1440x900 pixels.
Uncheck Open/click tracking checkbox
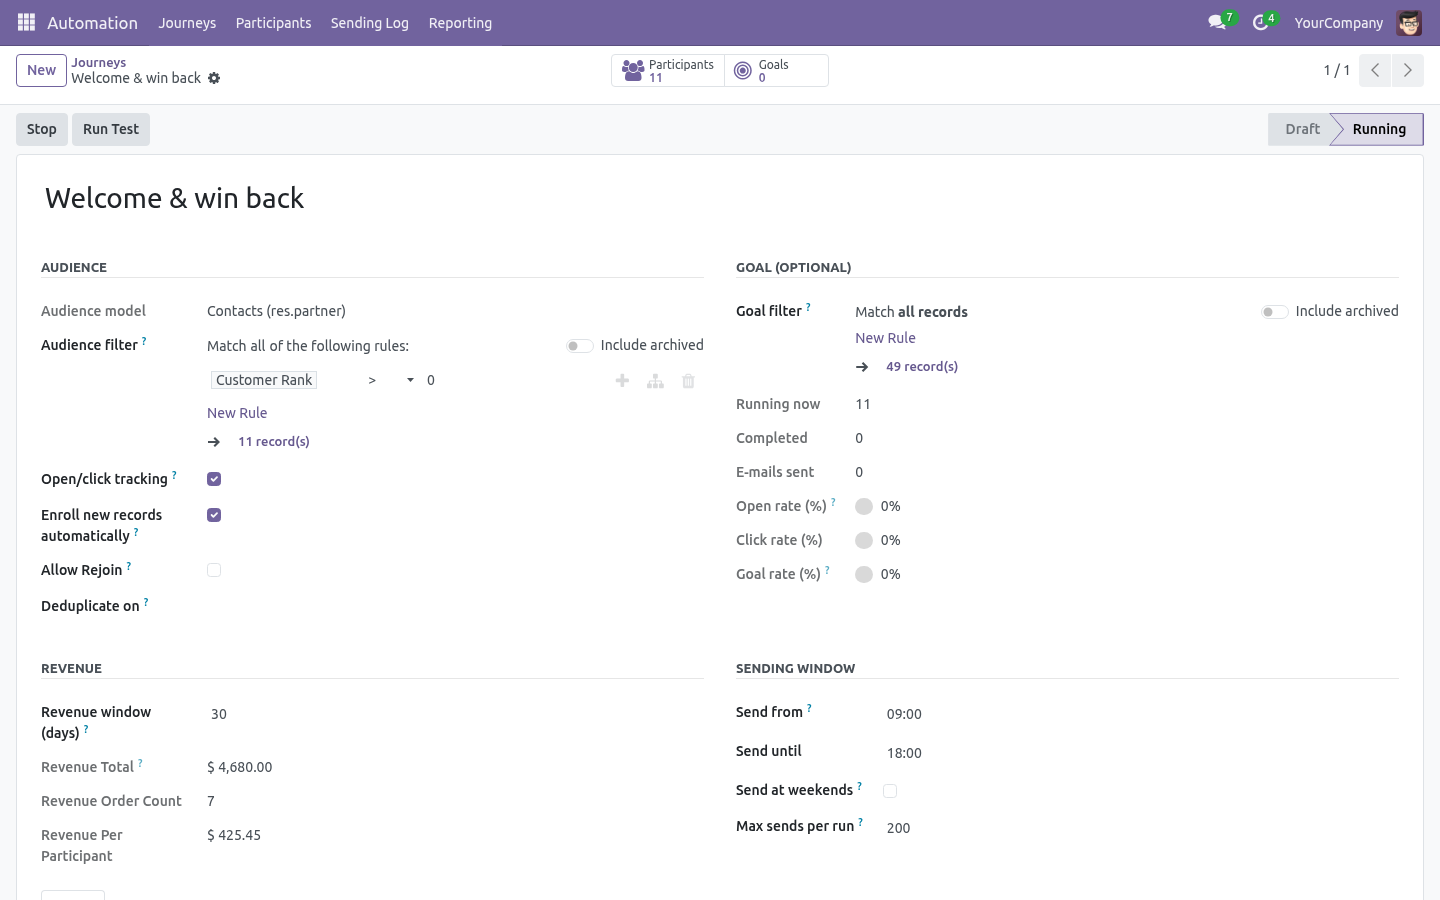(214, 479)
